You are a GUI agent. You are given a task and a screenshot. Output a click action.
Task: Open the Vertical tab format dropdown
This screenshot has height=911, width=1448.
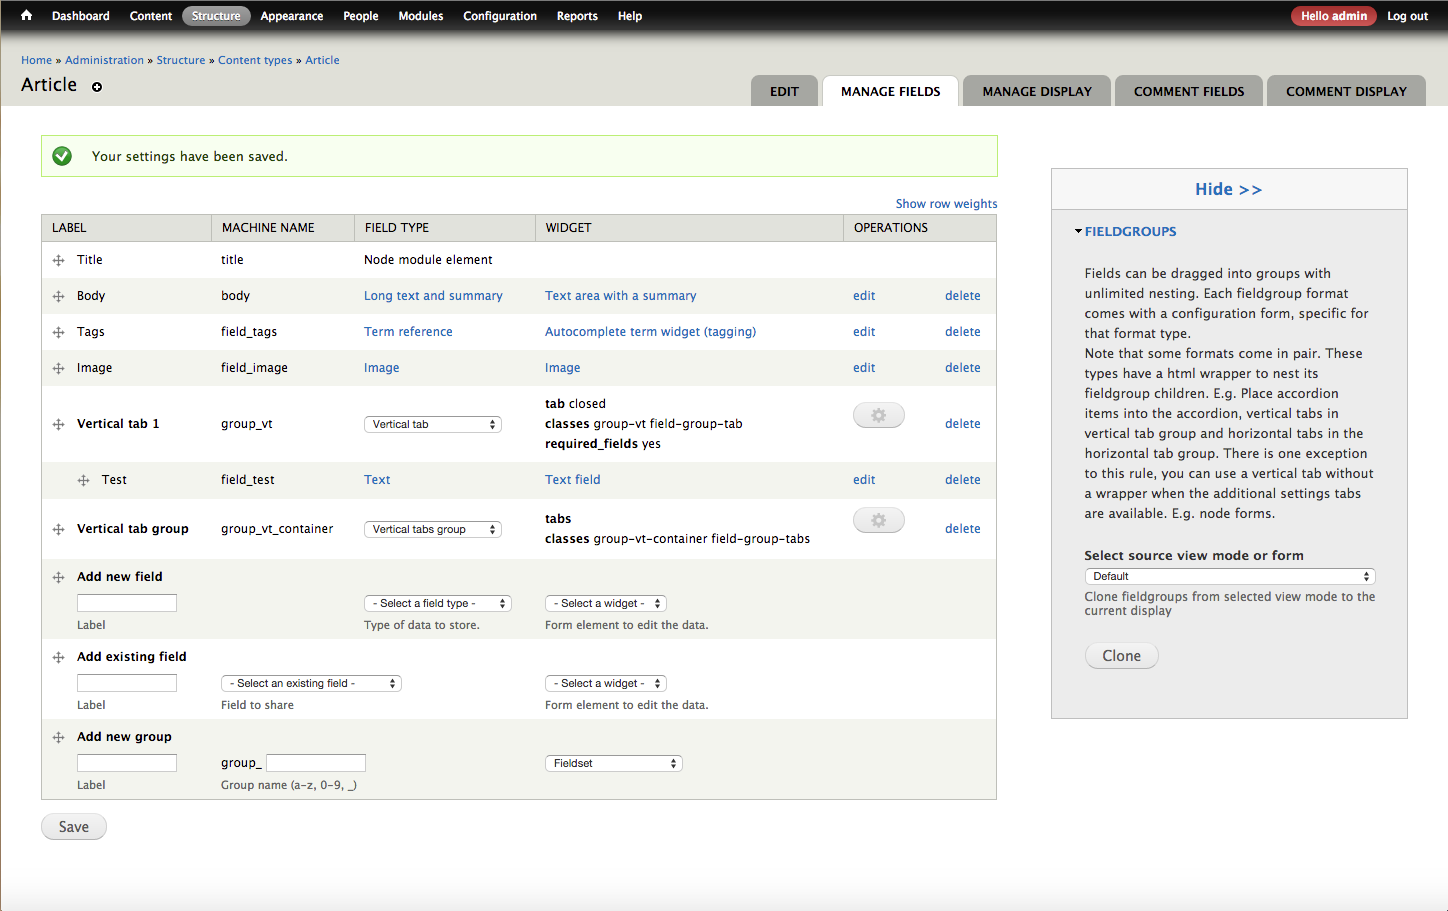tap(432, 424)
